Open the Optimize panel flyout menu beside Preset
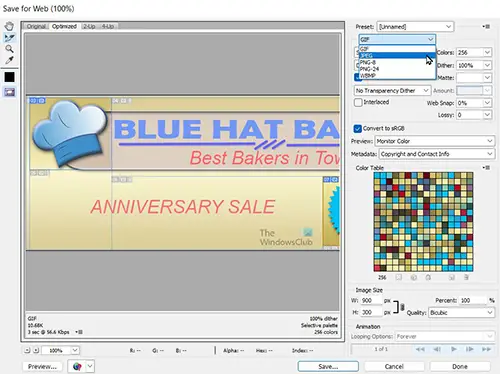The image size is (500, 374). (486, 26)
